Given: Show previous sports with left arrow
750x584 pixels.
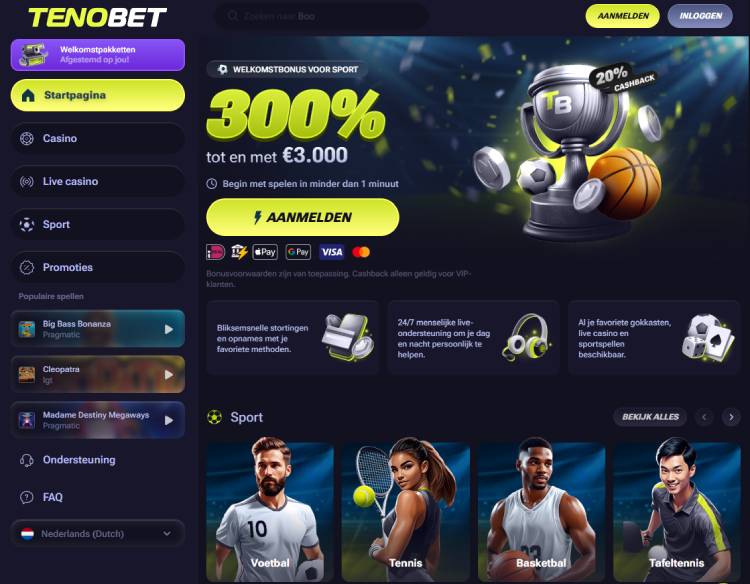Looking at the screenshot, I should click(x=704, y=417).
